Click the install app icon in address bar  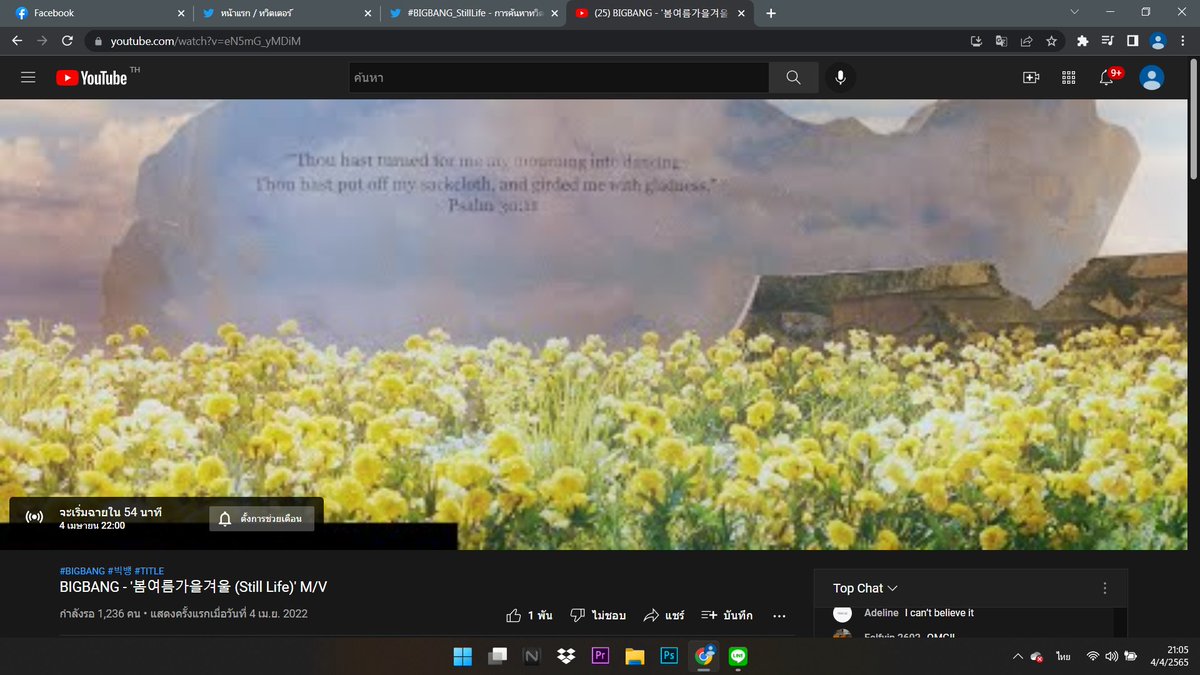[976, 41]
